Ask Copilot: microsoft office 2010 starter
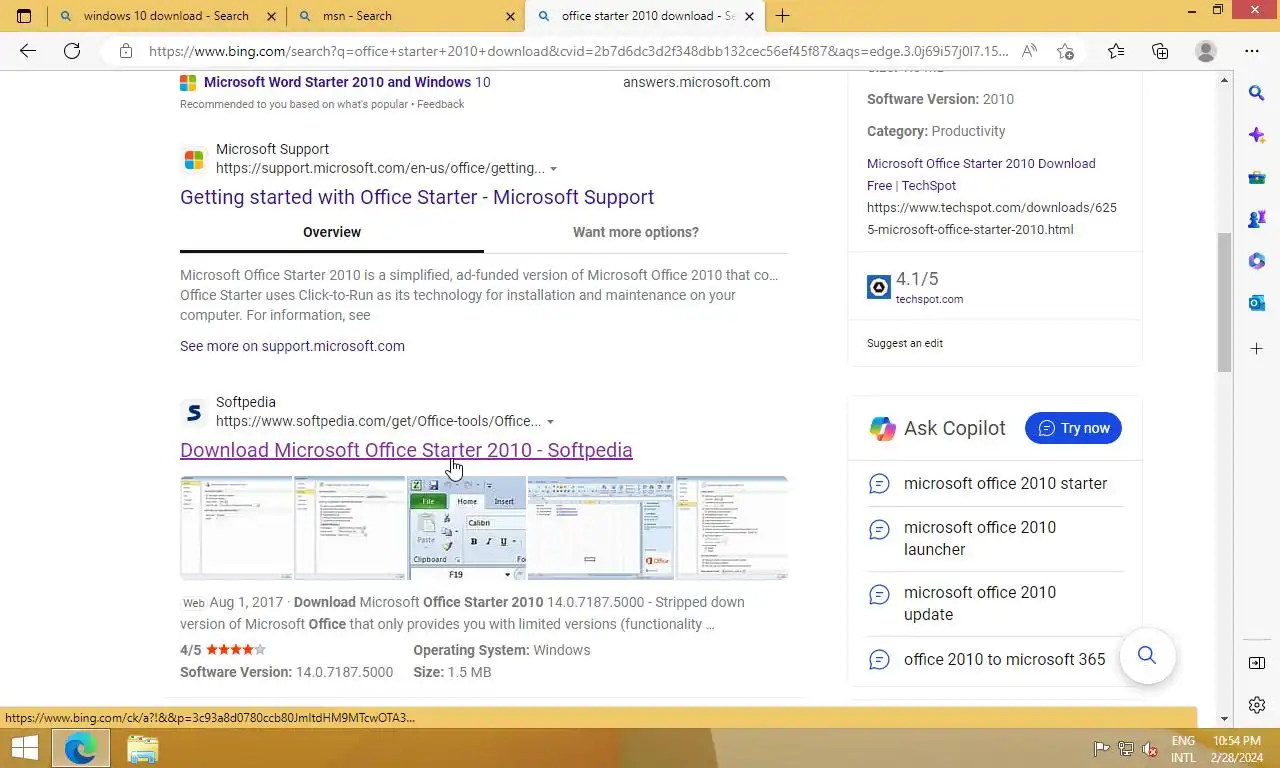Screen dimensions: 1280x768 [1005, 483]
